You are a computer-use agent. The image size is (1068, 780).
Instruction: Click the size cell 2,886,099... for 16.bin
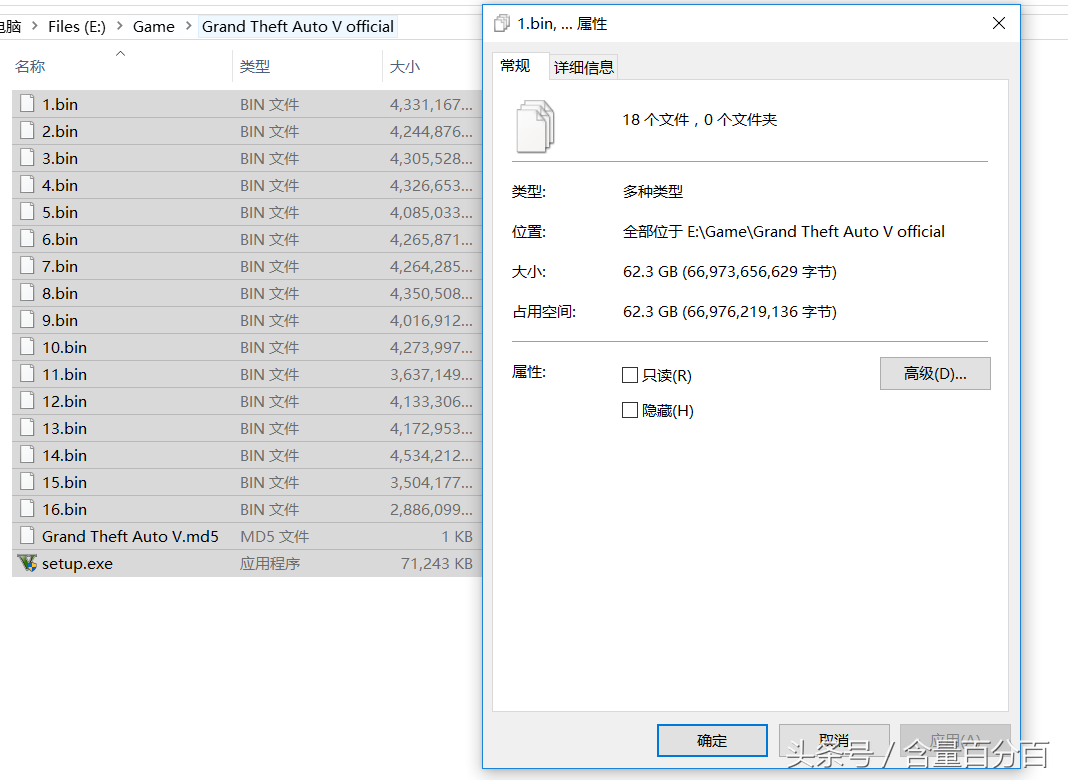[431, 510]
